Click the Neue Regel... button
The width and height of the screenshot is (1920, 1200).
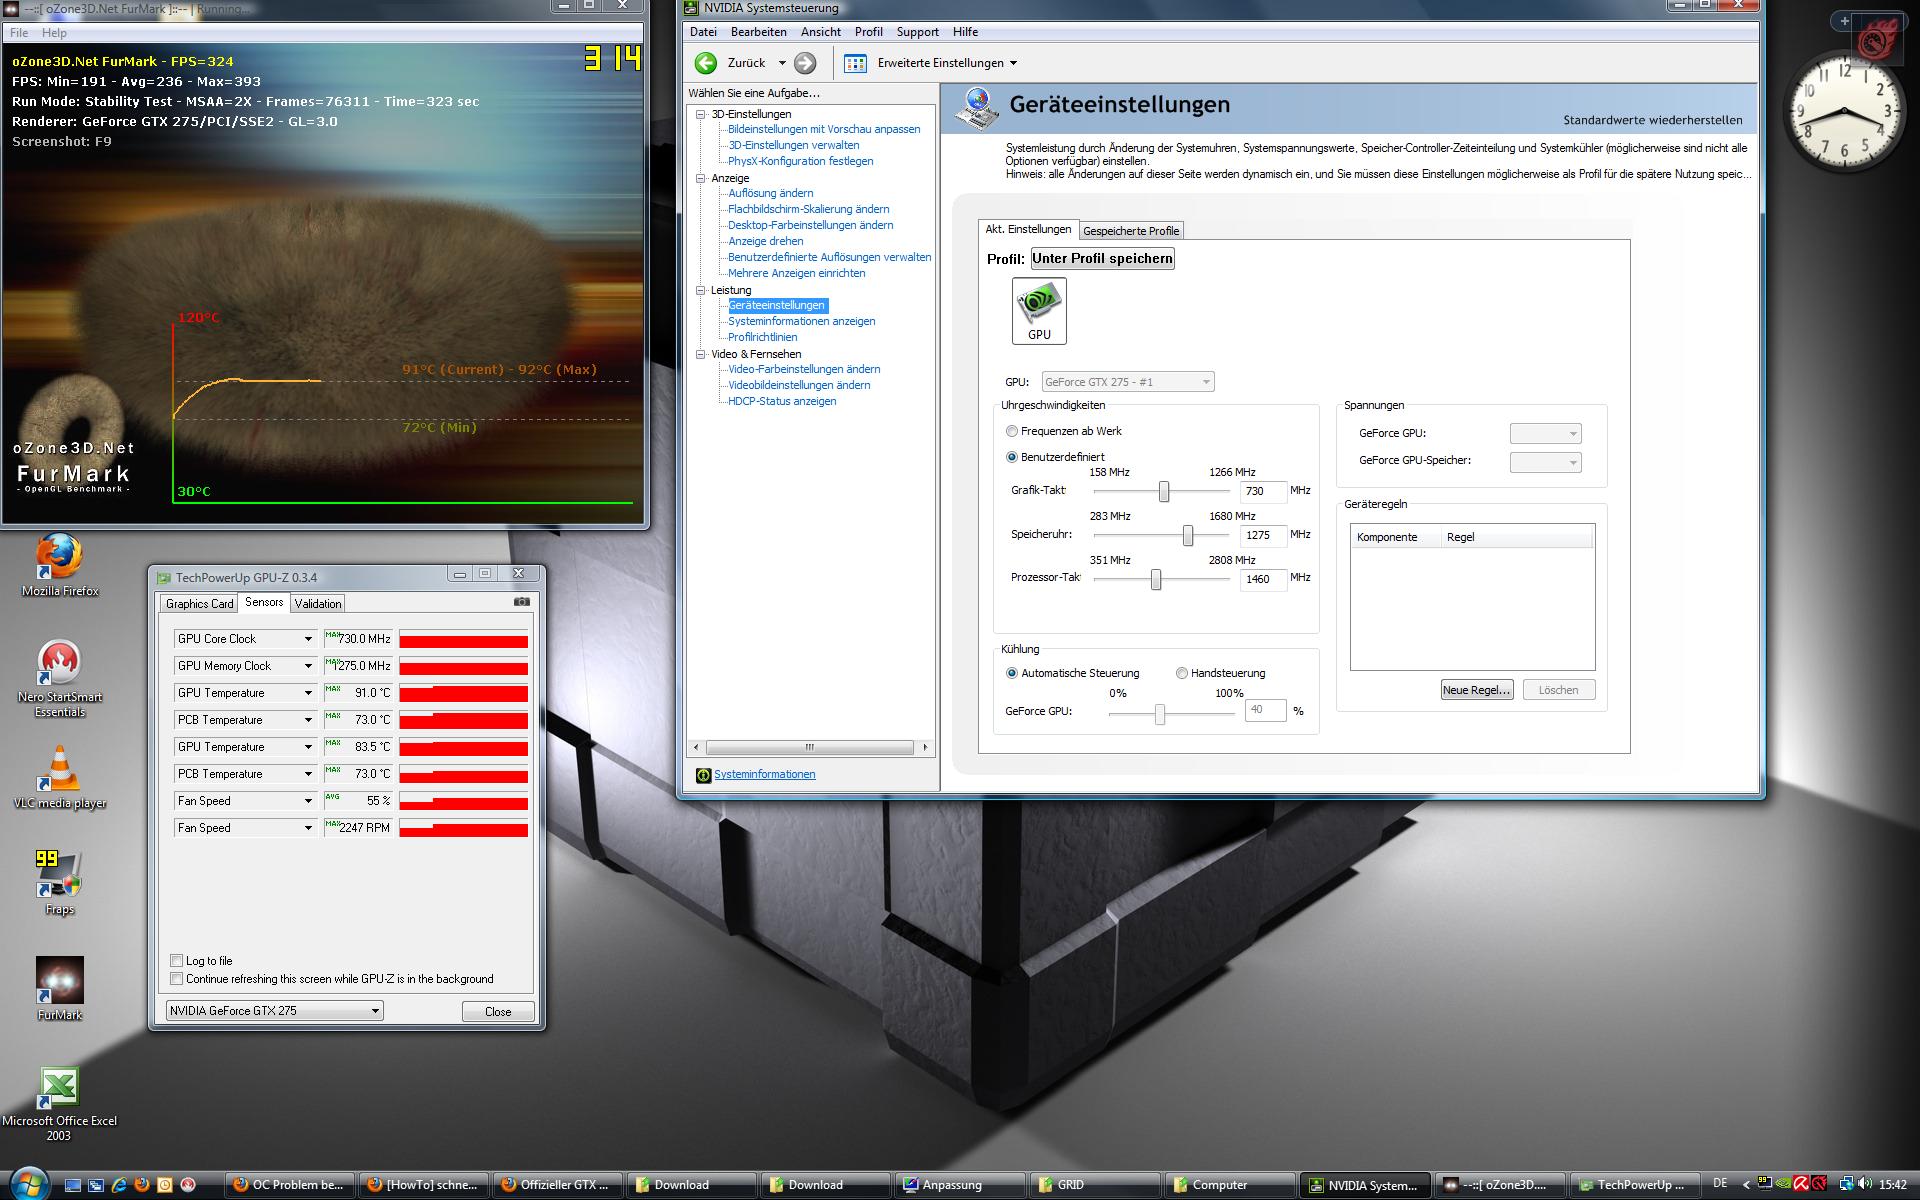pos(1476,690)
